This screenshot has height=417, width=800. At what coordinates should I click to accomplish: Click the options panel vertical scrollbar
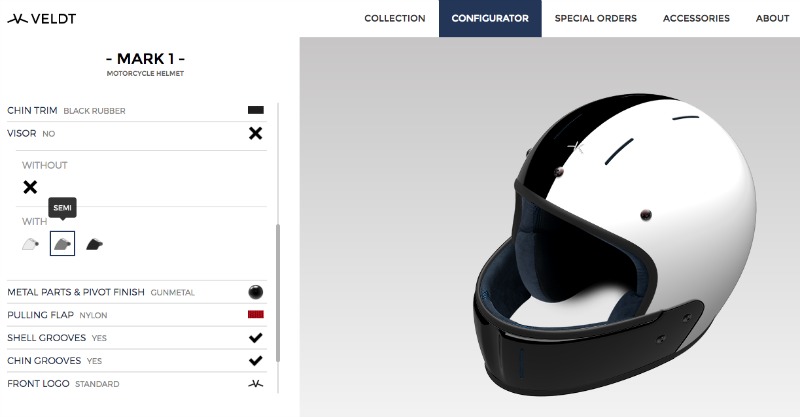[278, 292]
